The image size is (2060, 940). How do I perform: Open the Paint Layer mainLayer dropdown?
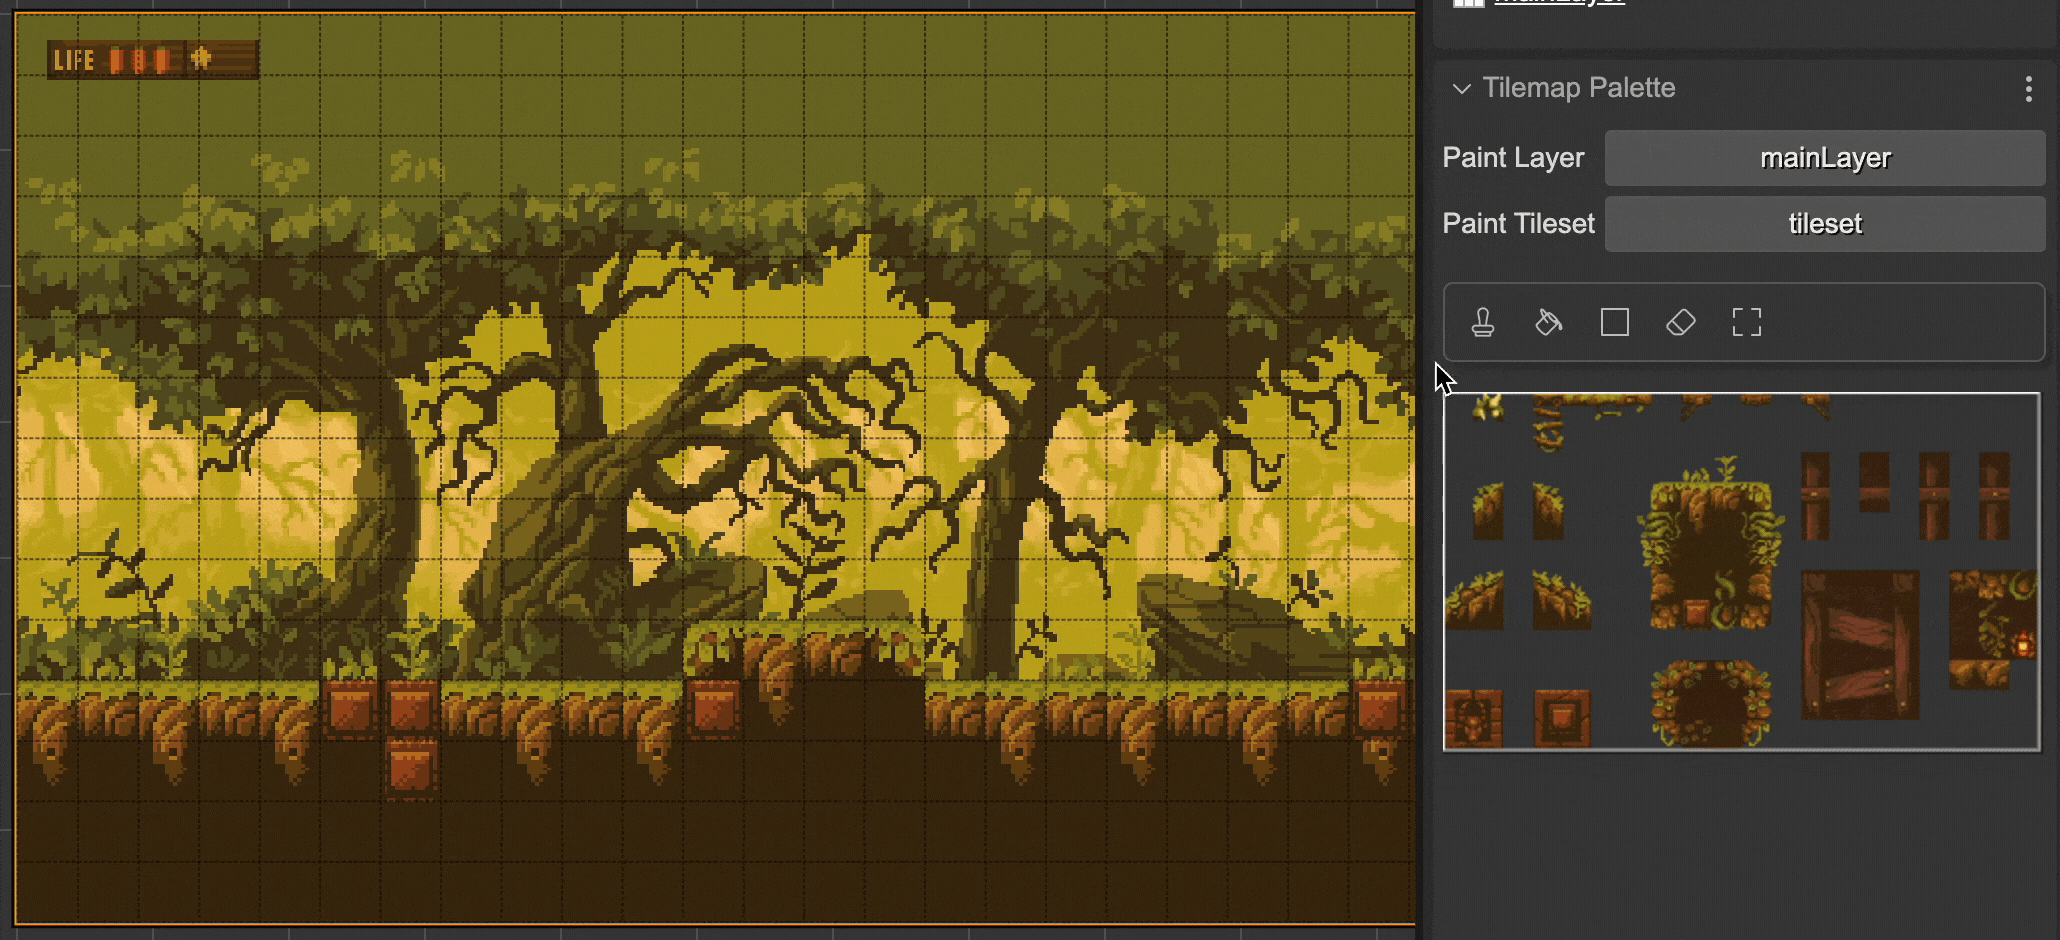(1824, 158)
